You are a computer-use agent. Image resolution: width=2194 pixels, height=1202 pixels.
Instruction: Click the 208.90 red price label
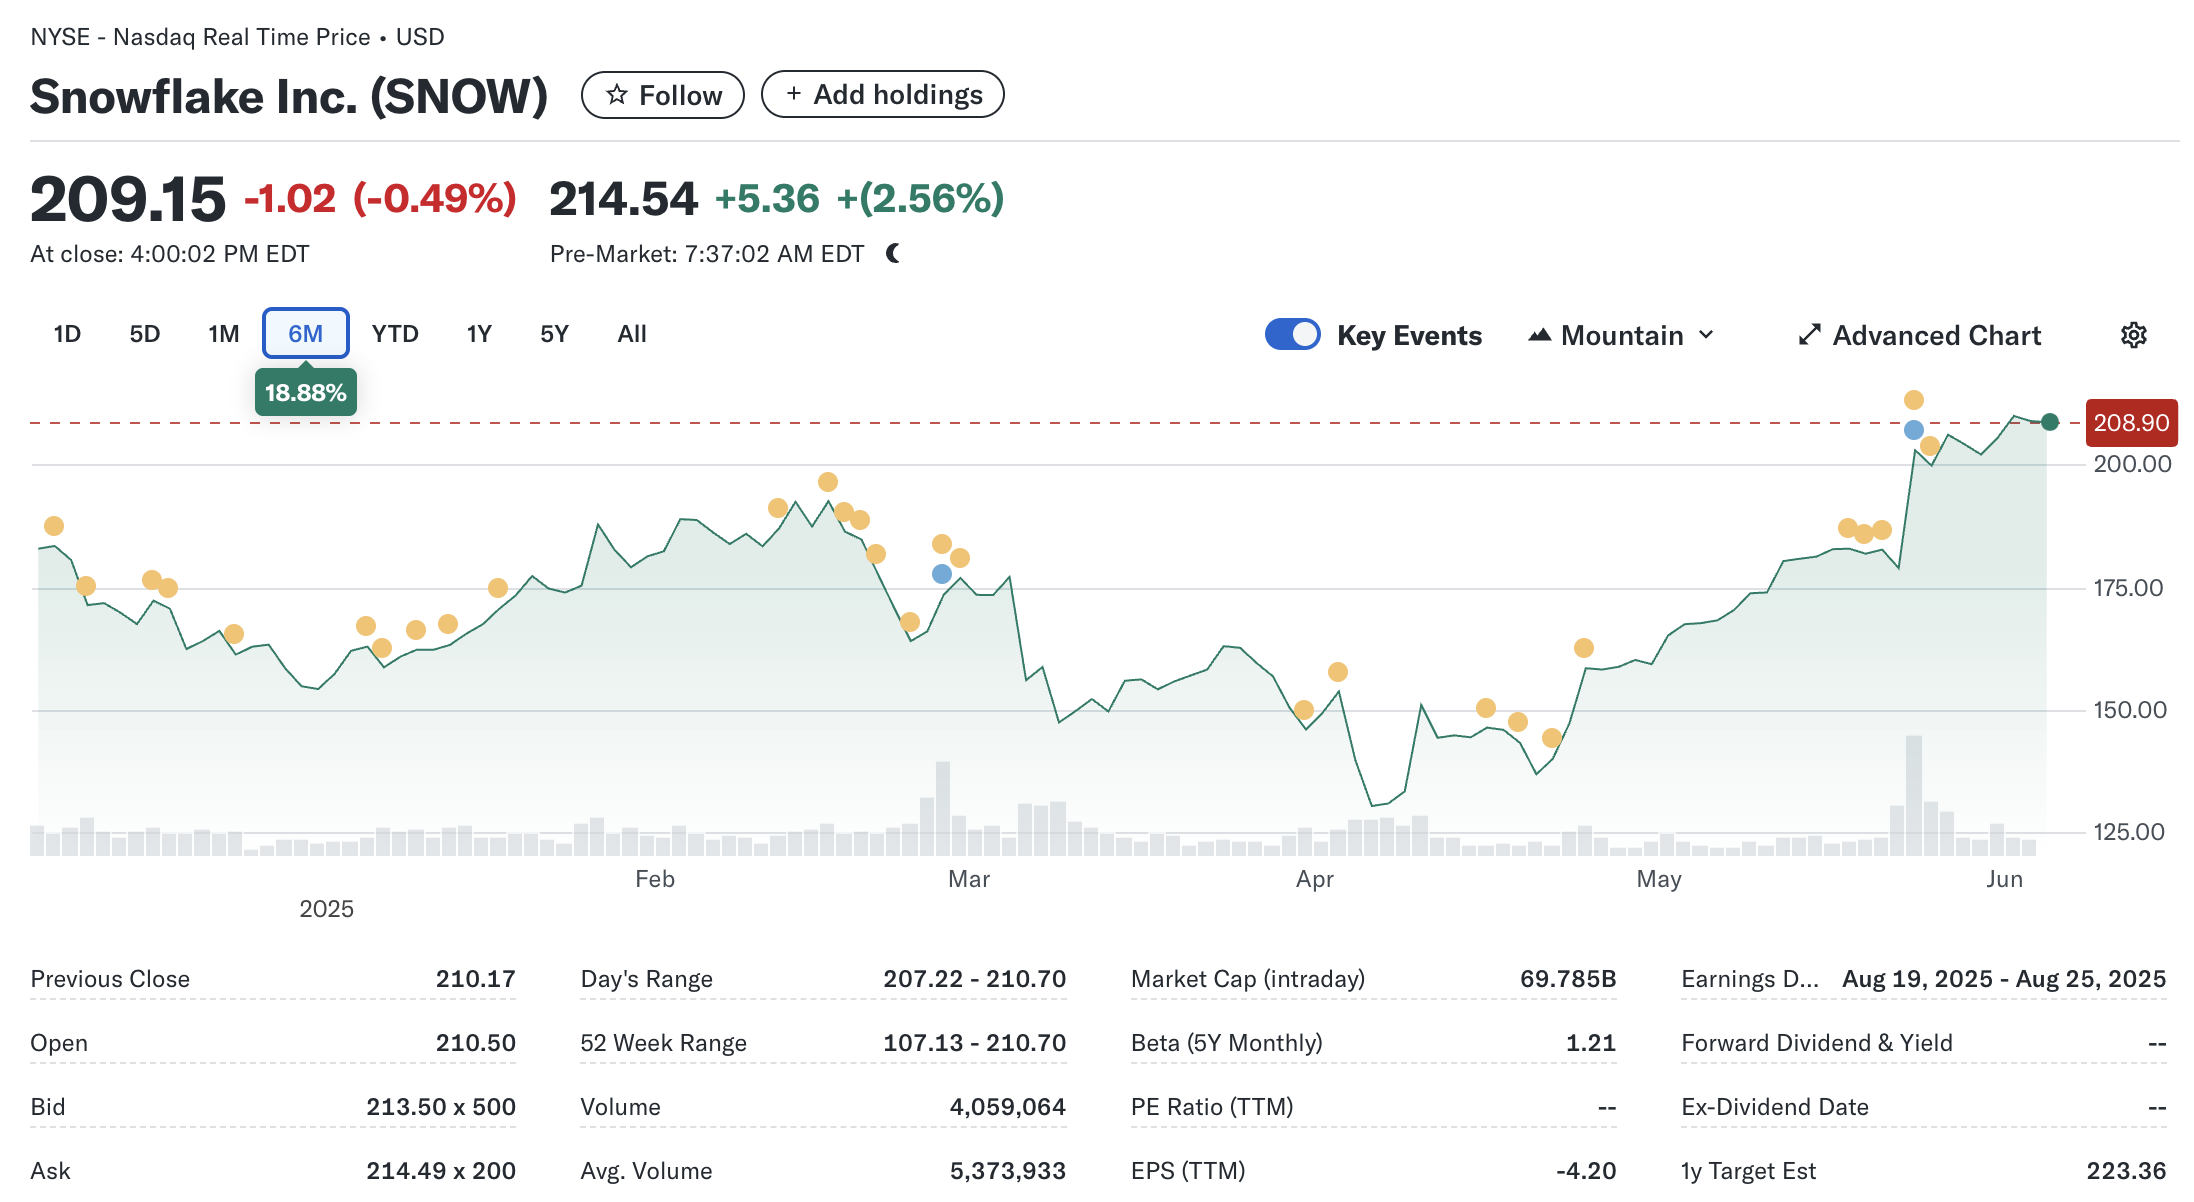[2131, 423]
